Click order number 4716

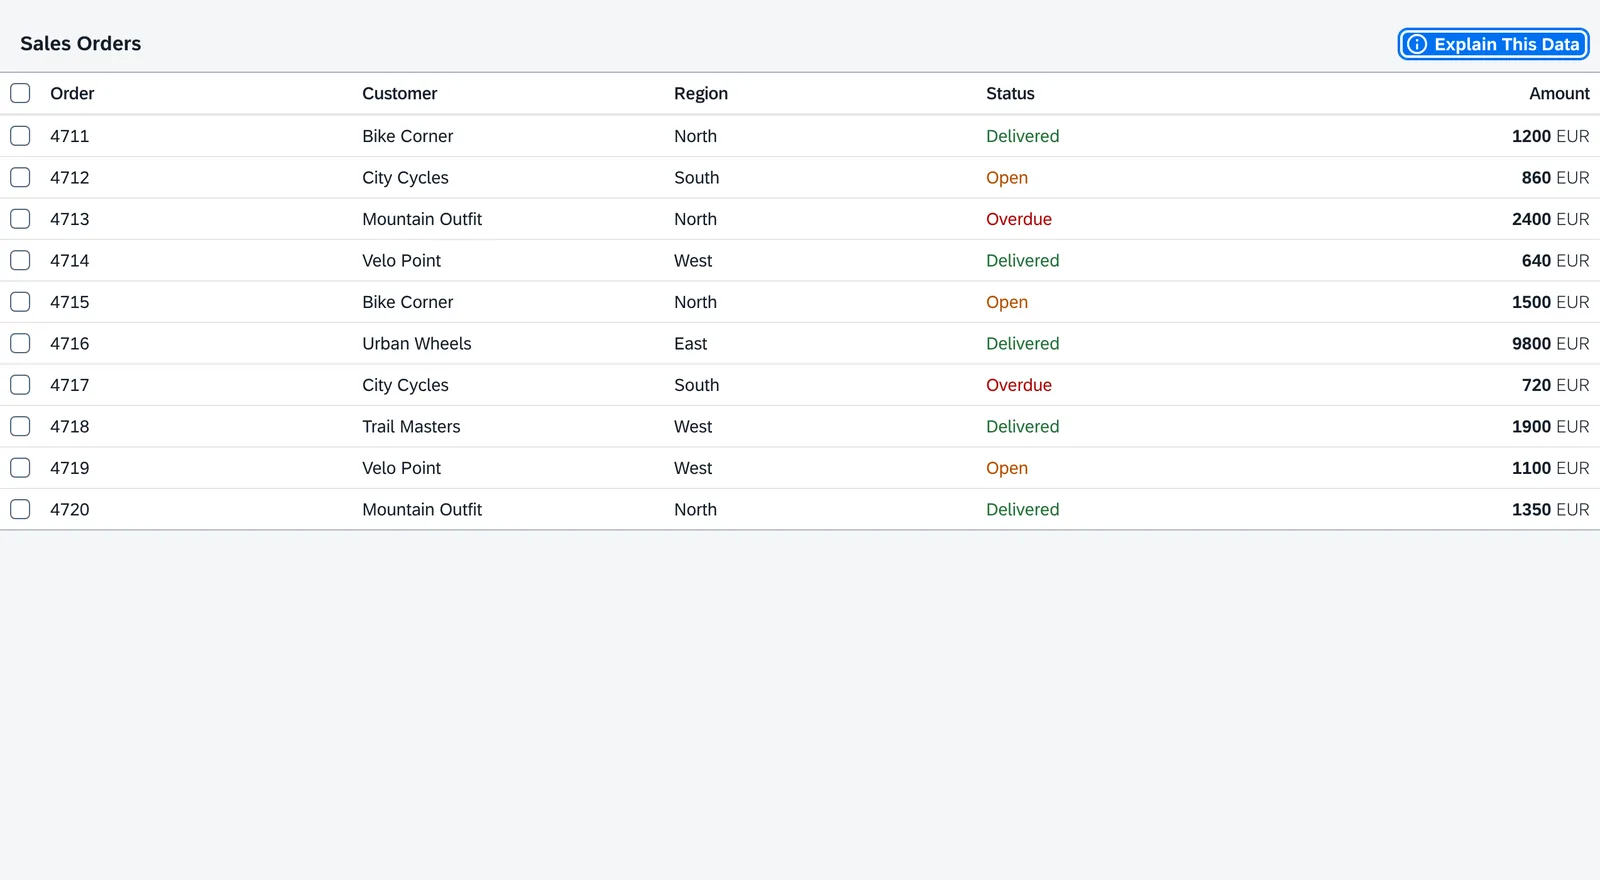click(x=70, y=343)
